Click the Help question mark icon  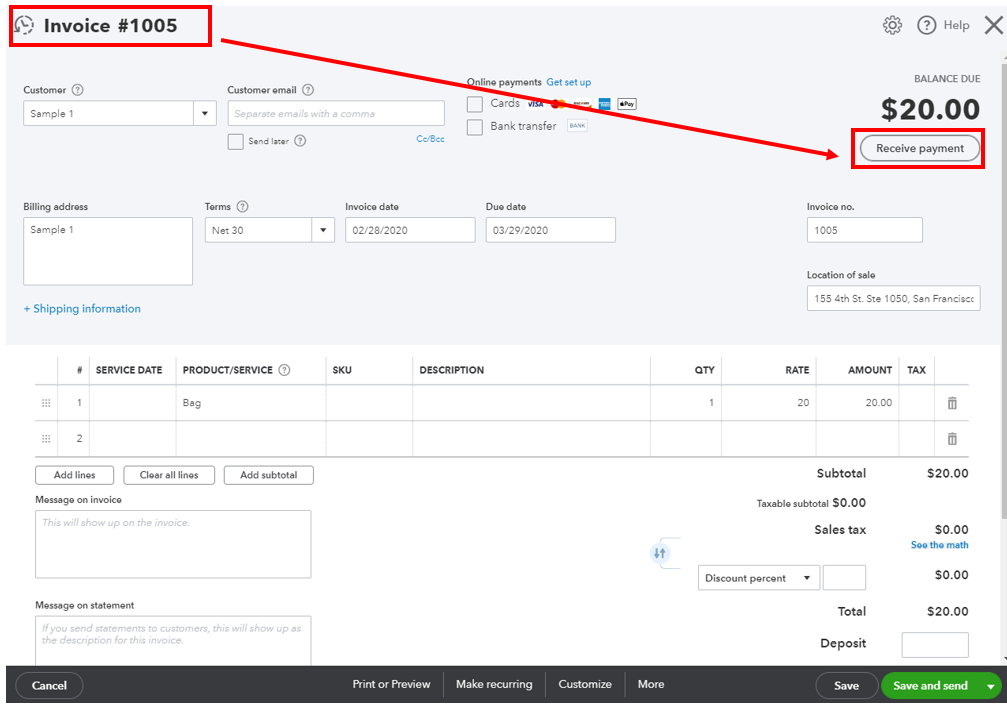925,25
